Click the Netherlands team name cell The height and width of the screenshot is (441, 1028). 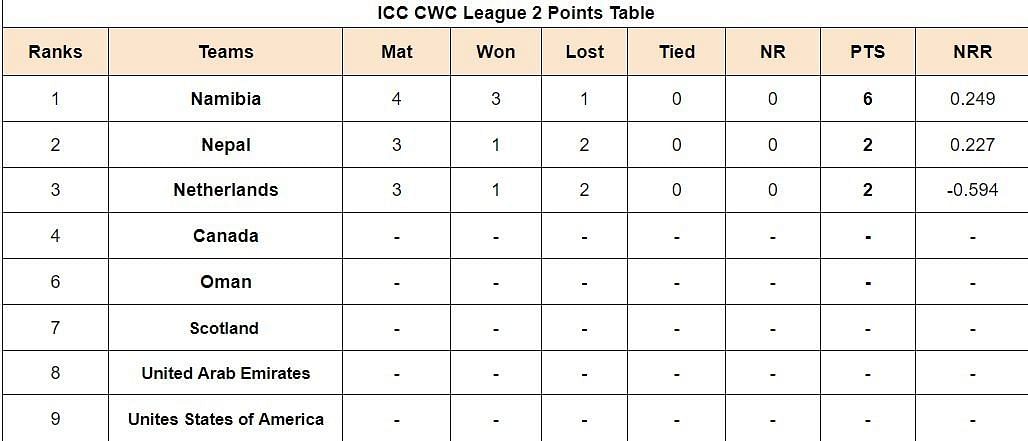pyautogui.click(x=226, y=190)
